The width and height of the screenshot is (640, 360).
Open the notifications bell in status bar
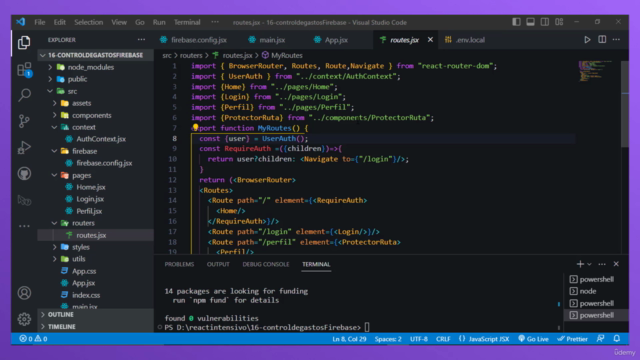click(x=617, y=339)
